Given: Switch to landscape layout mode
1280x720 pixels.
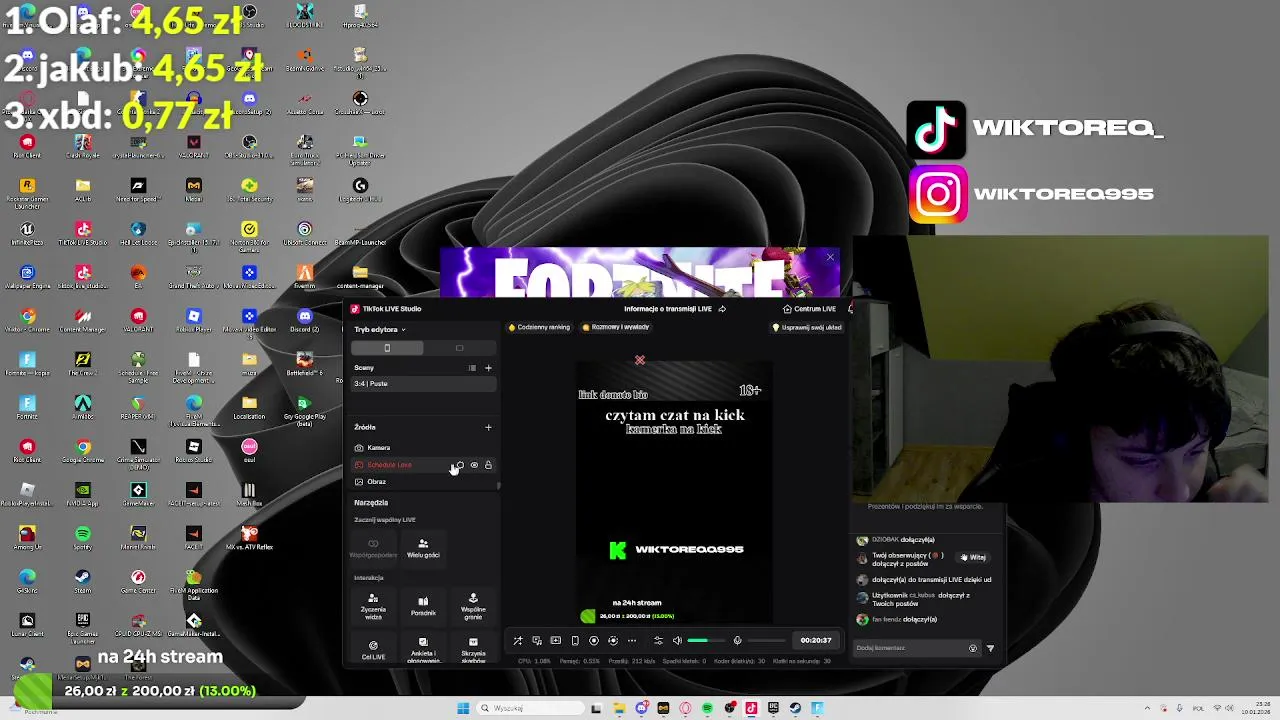Looking at the screenshot, I should click(459, 348).
